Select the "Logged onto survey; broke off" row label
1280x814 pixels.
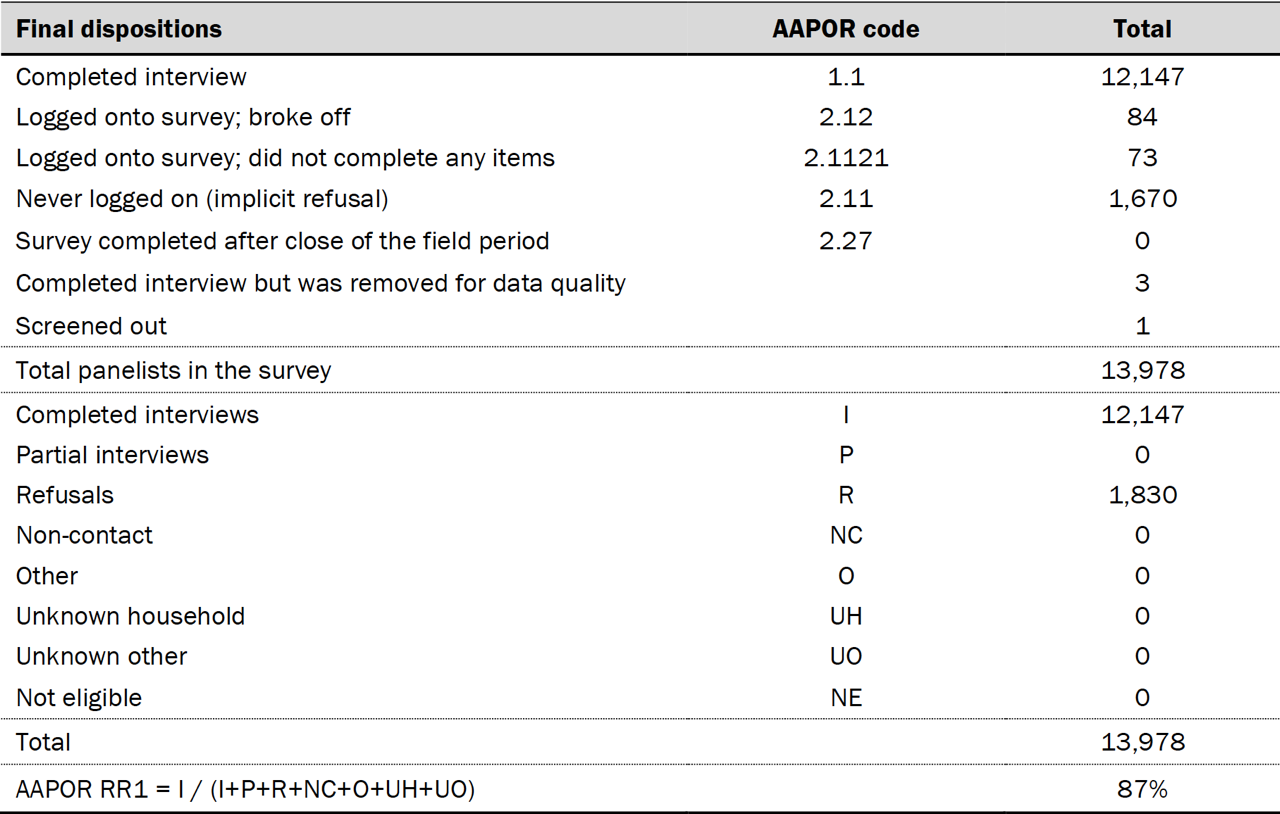coord(183,117)
